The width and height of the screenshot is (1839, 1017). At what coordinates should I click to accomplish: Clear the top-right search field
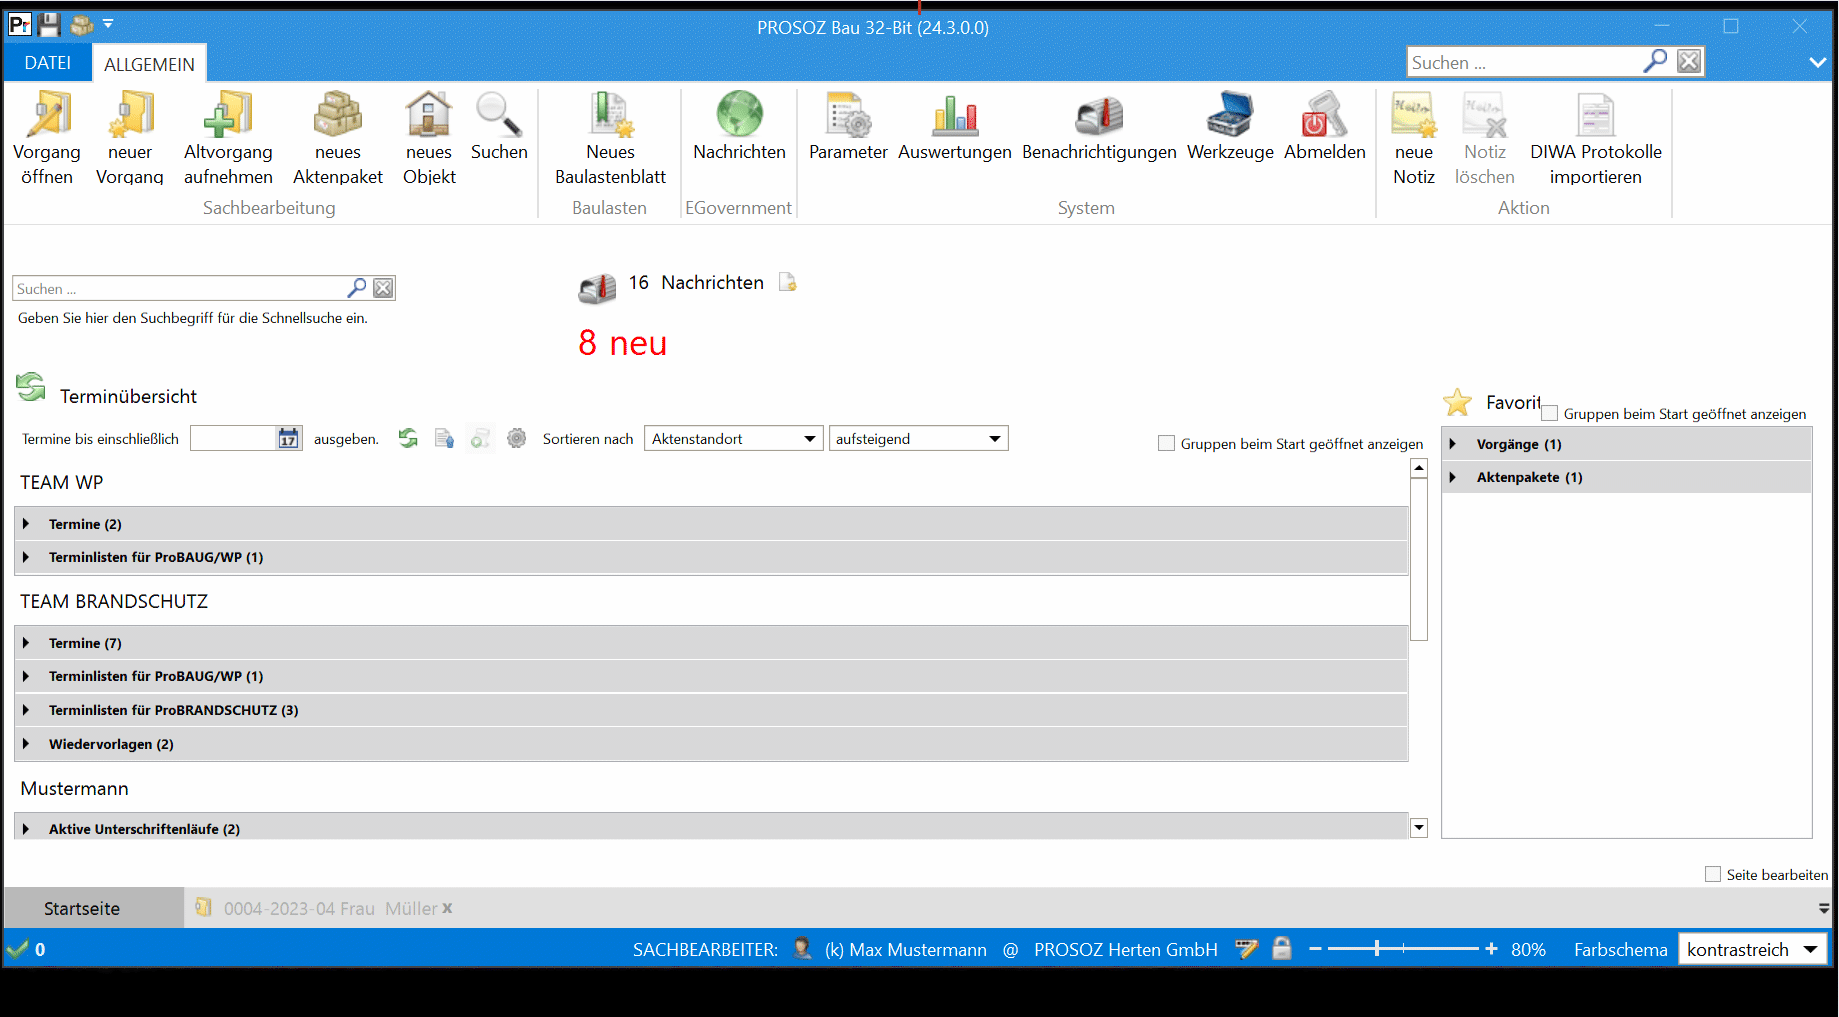[1689, 62]
